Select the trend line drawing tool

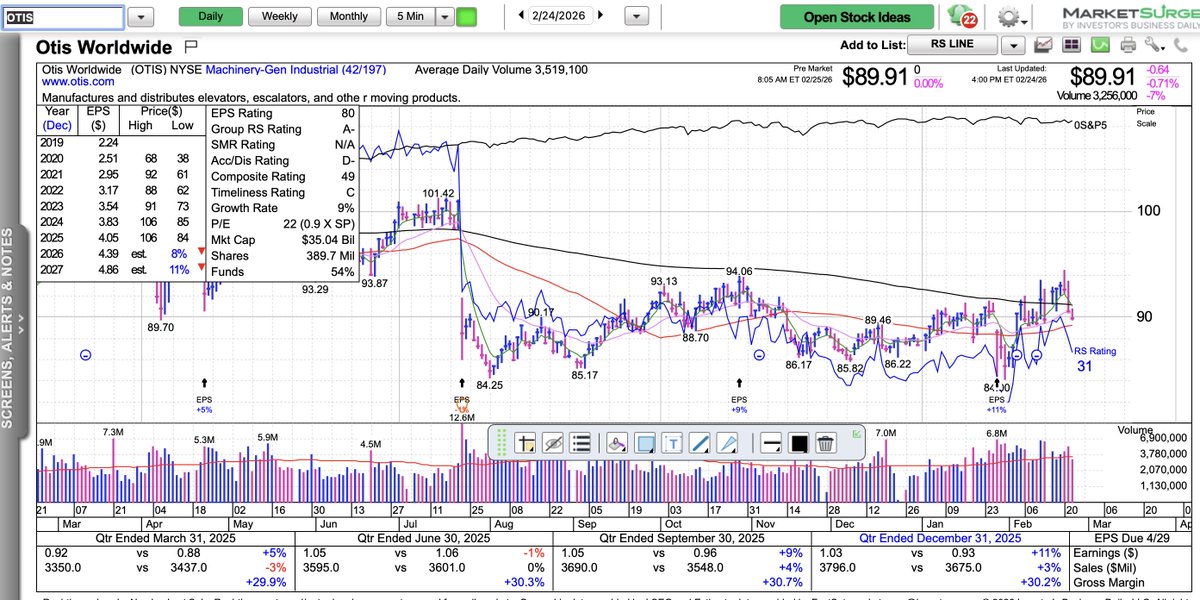click(x=699, y=443)
